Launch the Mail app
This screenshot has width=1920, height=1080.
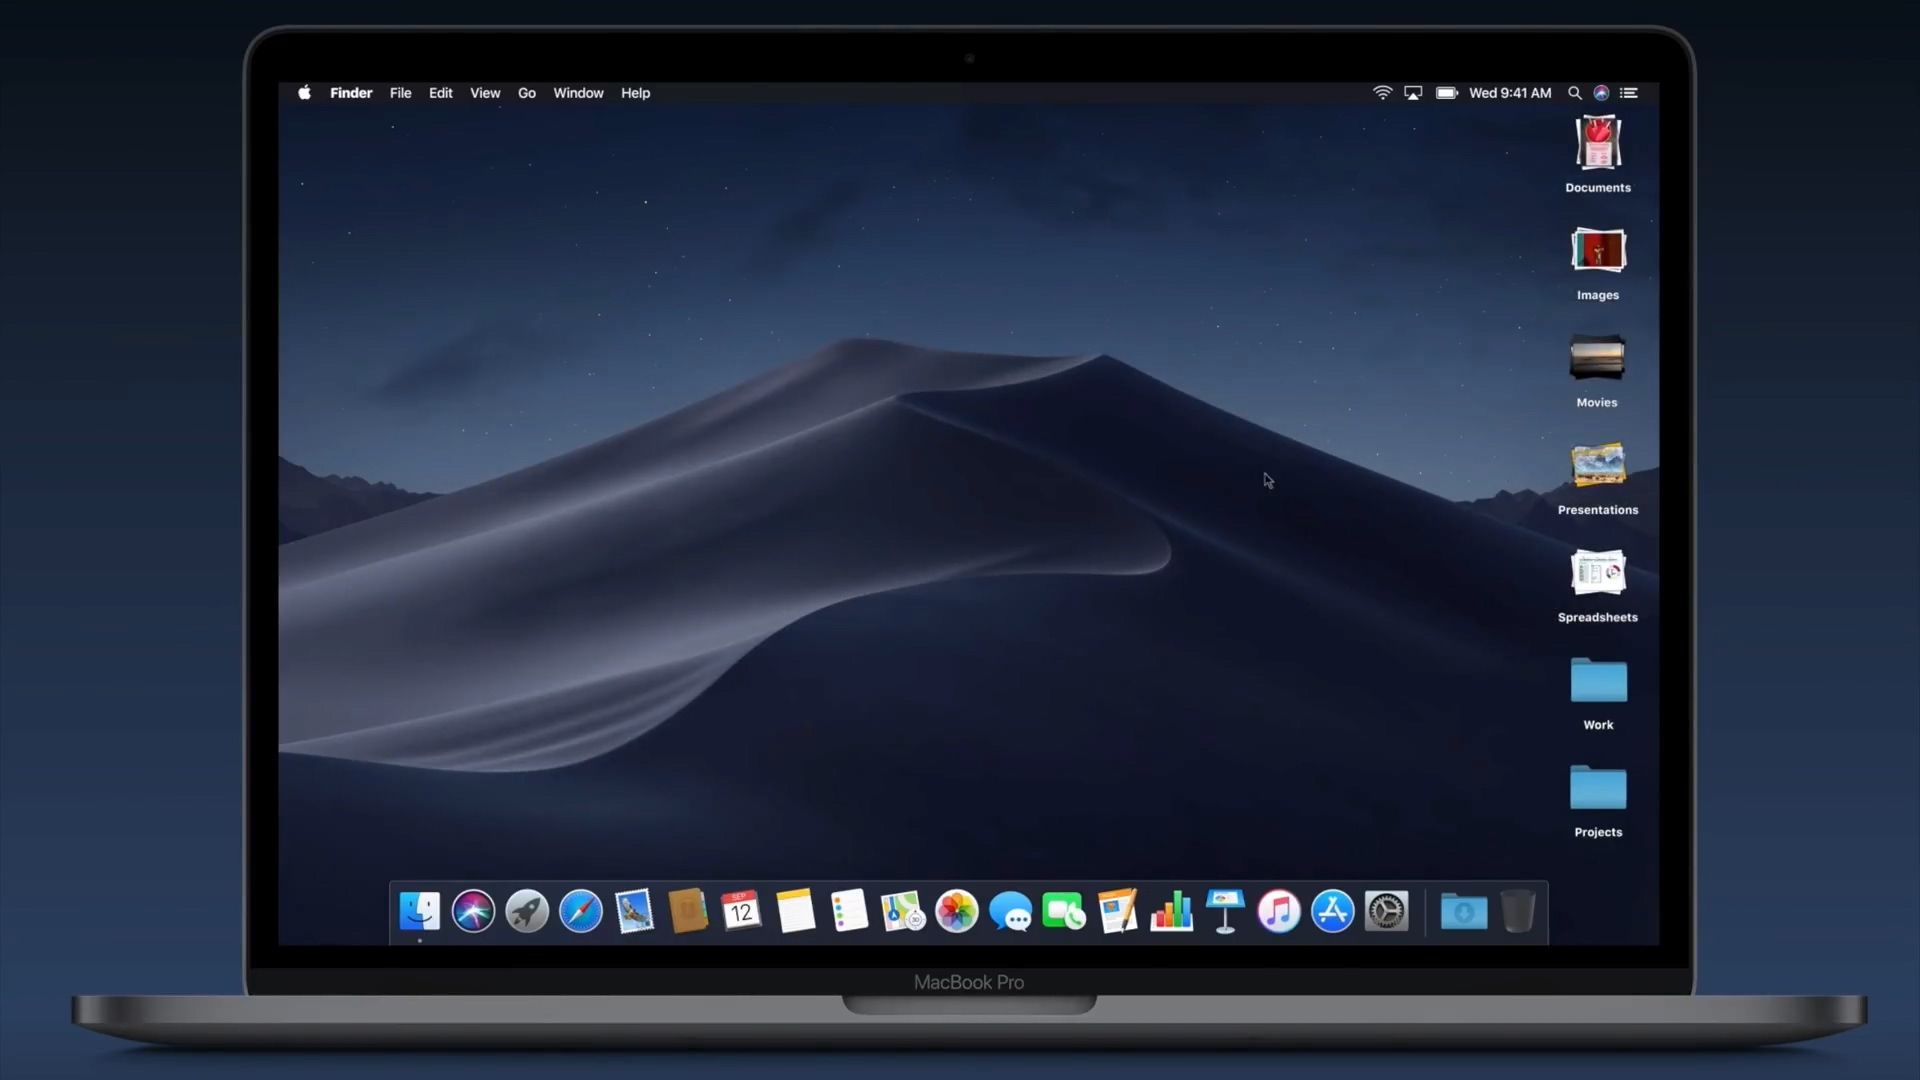(x=634, y=911)
